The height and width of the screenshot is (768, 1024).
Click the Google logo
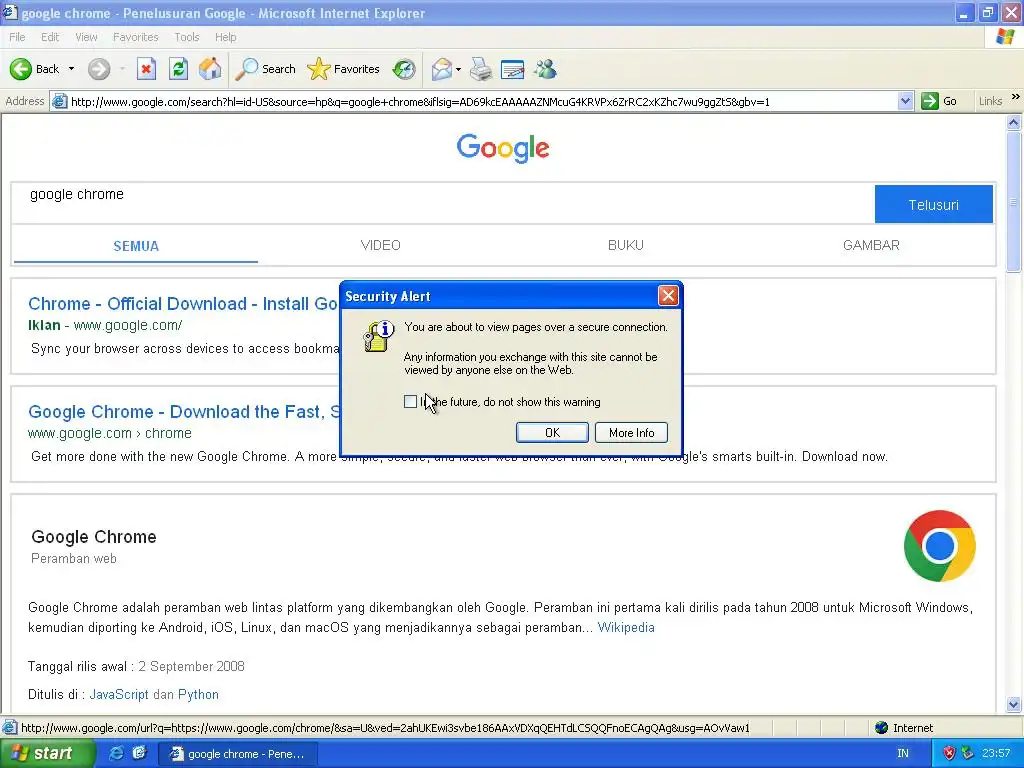503,148
